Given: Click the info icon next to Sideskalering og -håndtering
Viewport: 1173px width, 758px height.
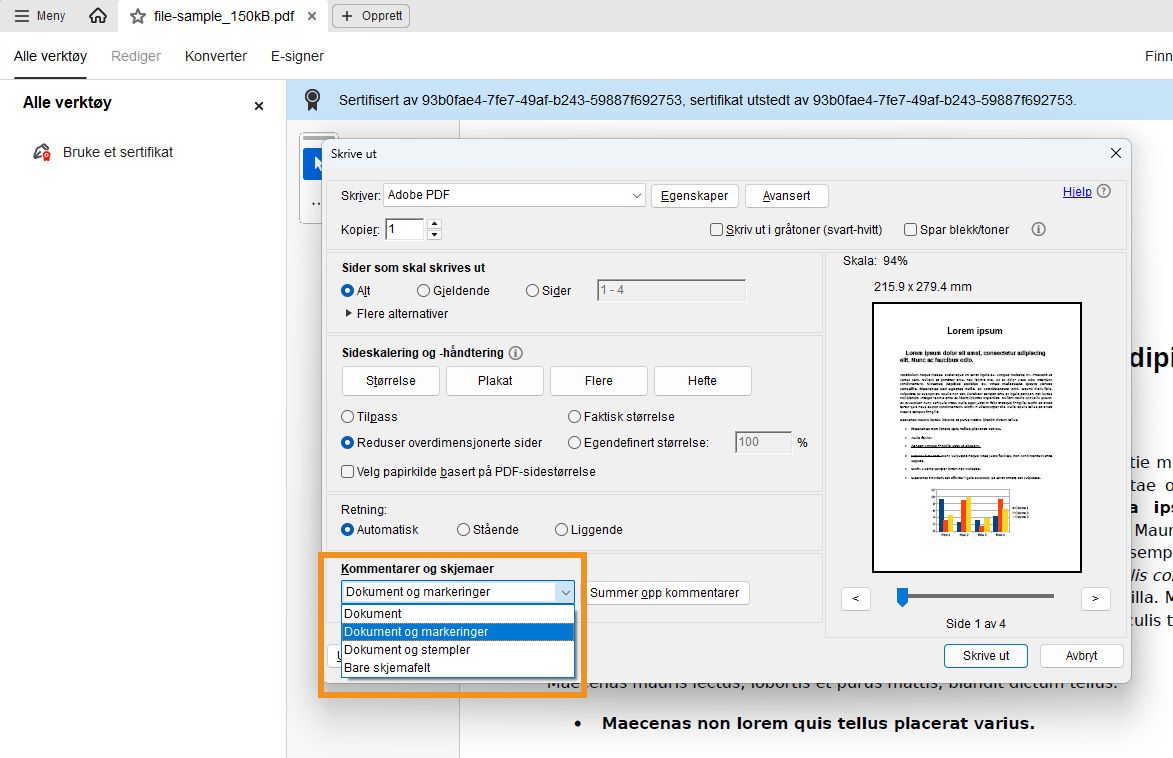Looking at the screenshot, I should (515, 352).
